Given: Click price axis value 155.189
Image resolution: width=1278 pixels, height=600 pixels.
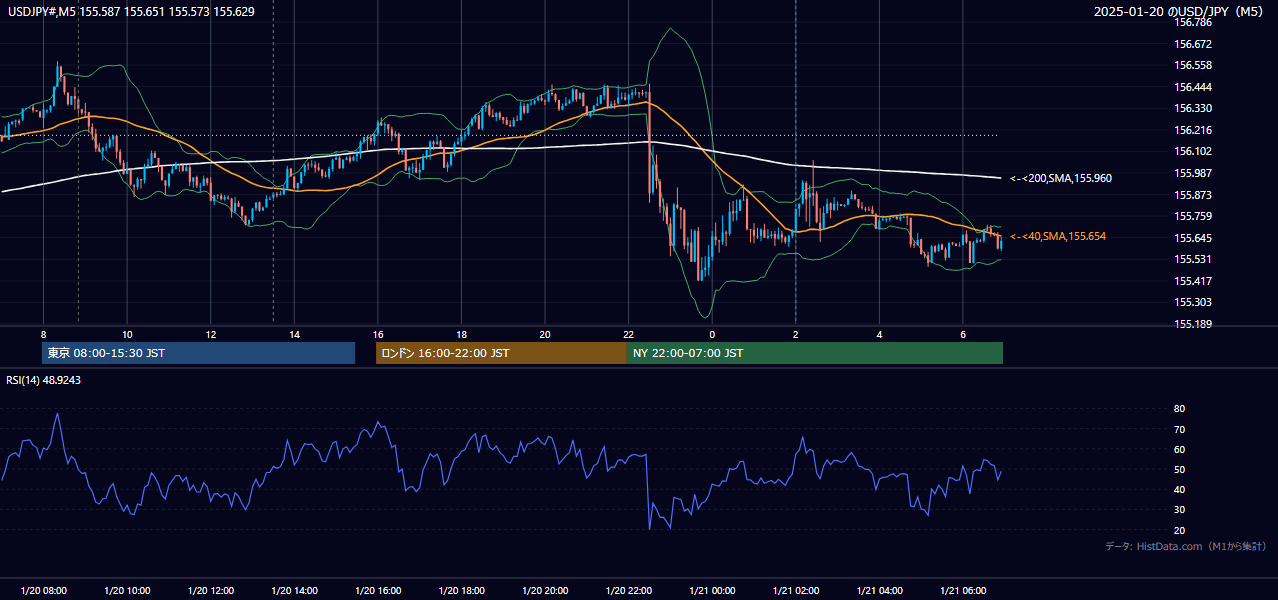Looking at the screenshot, I should [1193, 324].
